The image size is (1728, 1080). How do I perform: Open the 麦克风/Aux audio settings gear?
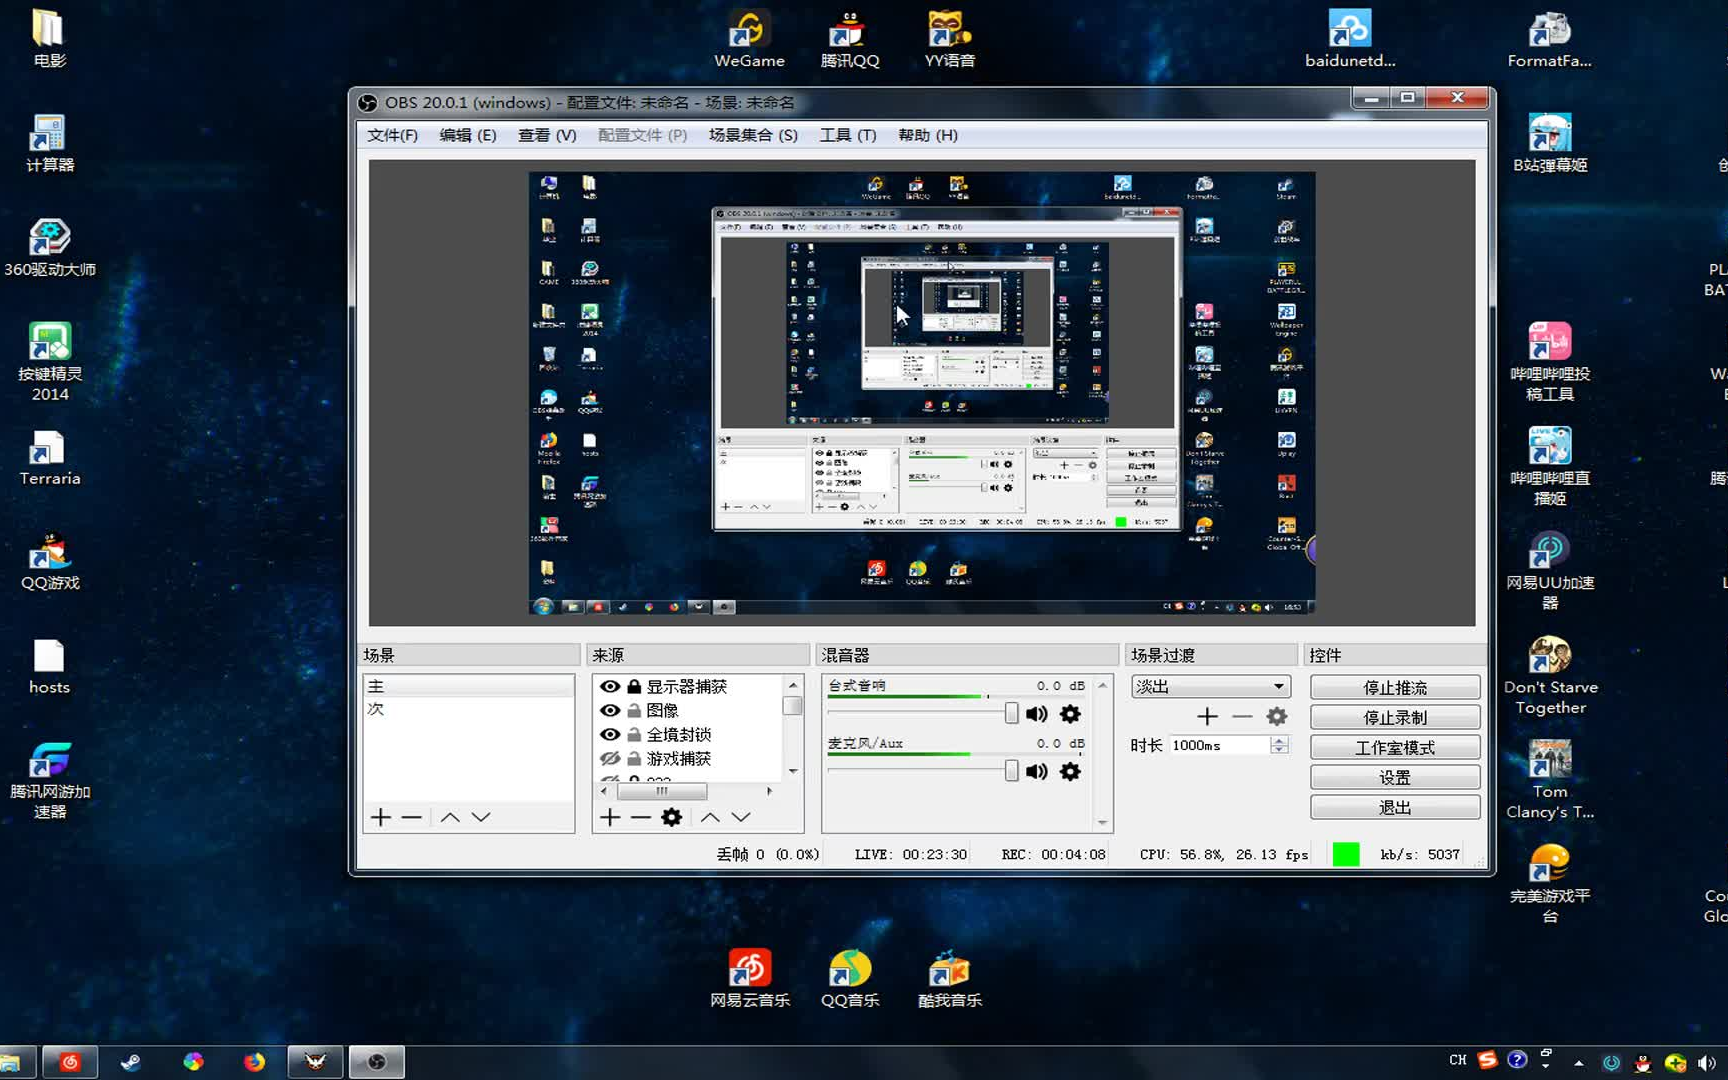1070,771
